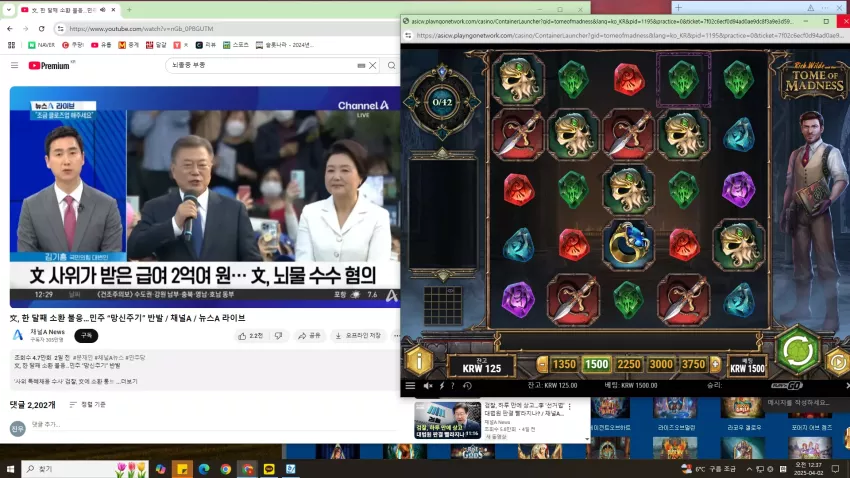This screenshot has height=478, width=850.
Task: Expand the system tray hidden icons chevron
Action: [749, 469]
